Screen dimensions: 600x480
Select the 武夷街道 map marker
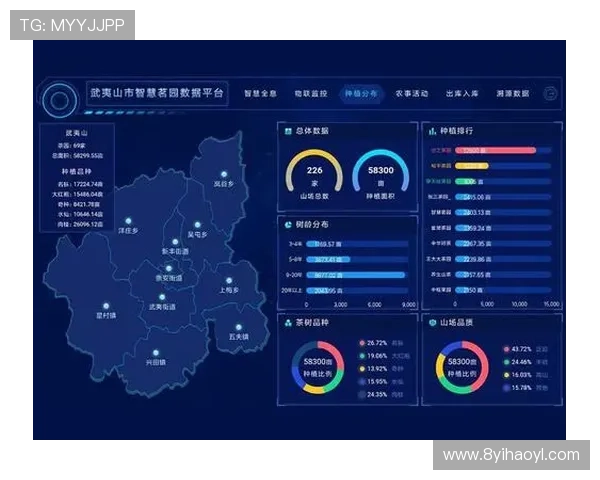pyautogui.click(x=162, y=297)
